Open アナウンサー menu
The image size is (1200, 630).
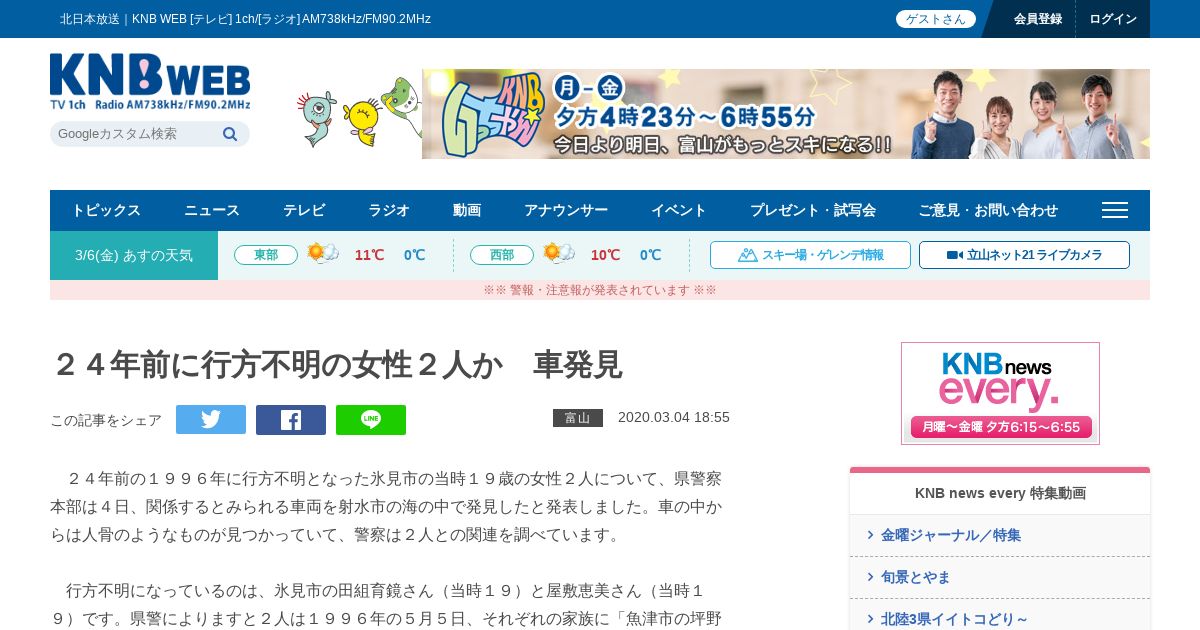pos(566,210)
